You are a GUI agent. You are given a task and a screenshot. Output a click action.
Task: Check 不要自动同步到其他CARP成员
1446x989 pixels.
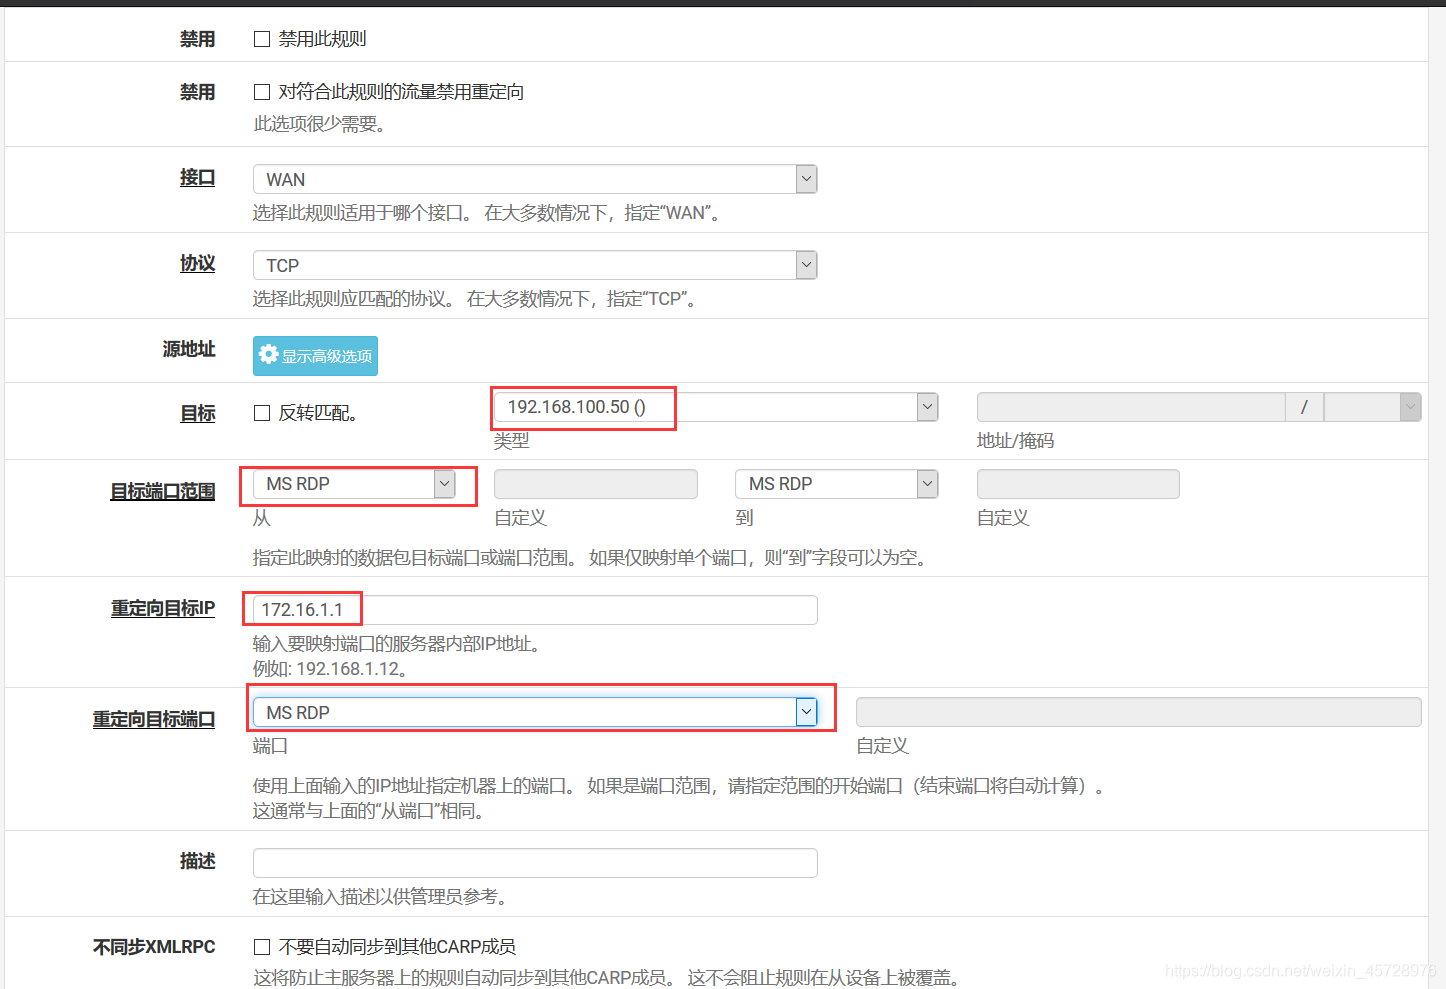point(262,947)
